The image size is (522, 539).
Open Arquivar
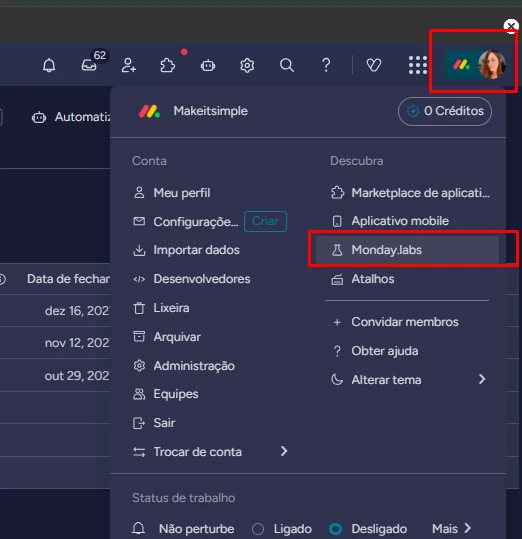[x=167, y=337]
